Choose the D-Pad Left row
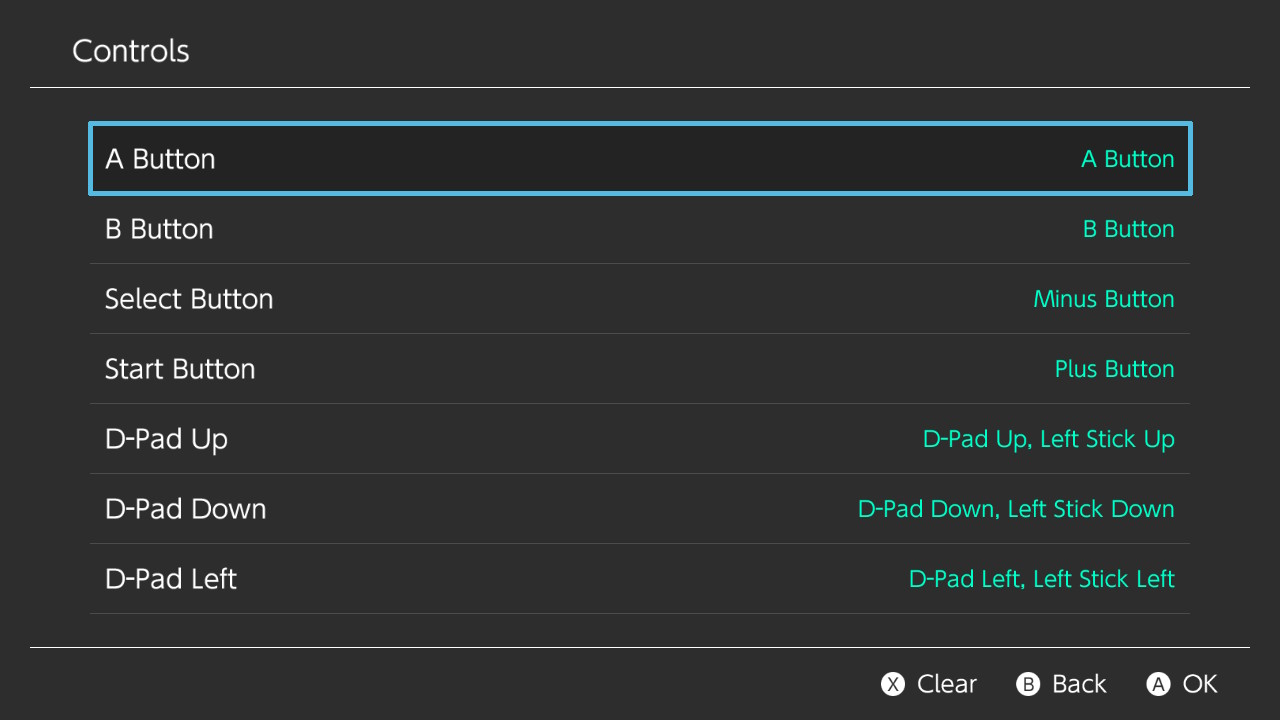The width and height of the screenshot is (1280, 720). click(x=640, y=579)
